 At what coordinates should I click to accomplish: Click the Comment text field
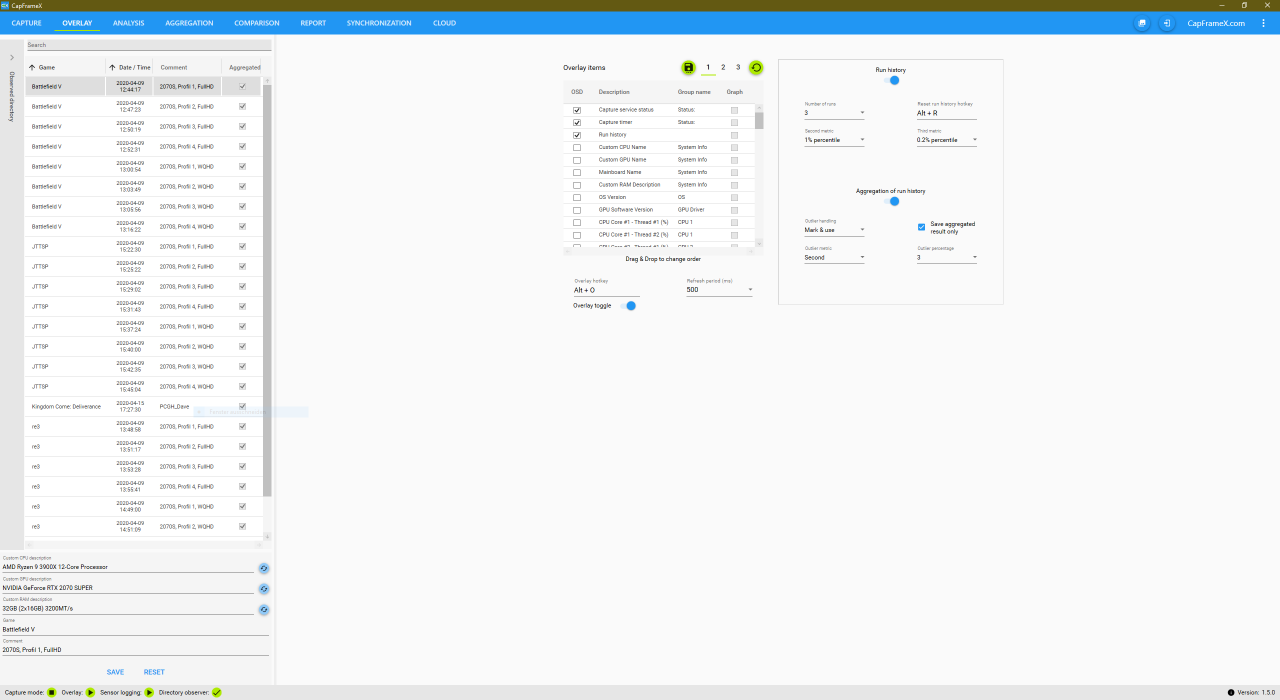[135, 650]
